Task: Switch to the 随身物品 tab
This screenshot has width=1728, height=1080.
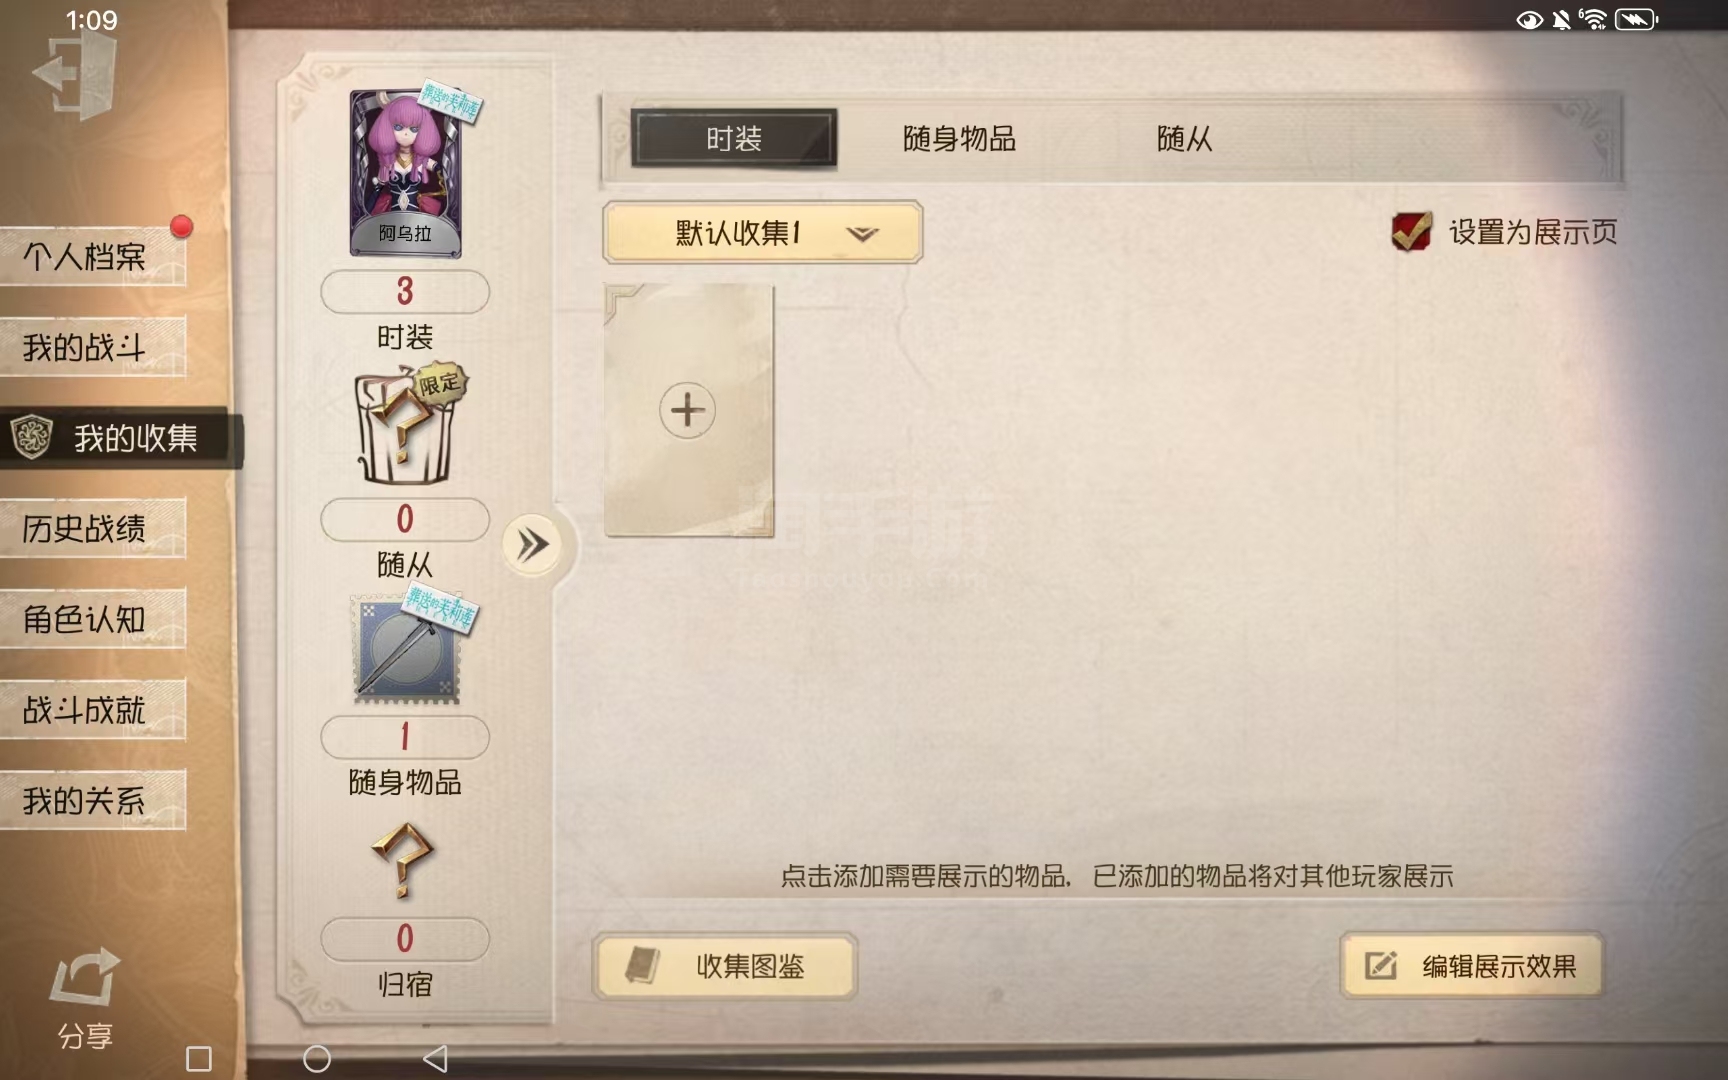Action: [959, 138]
